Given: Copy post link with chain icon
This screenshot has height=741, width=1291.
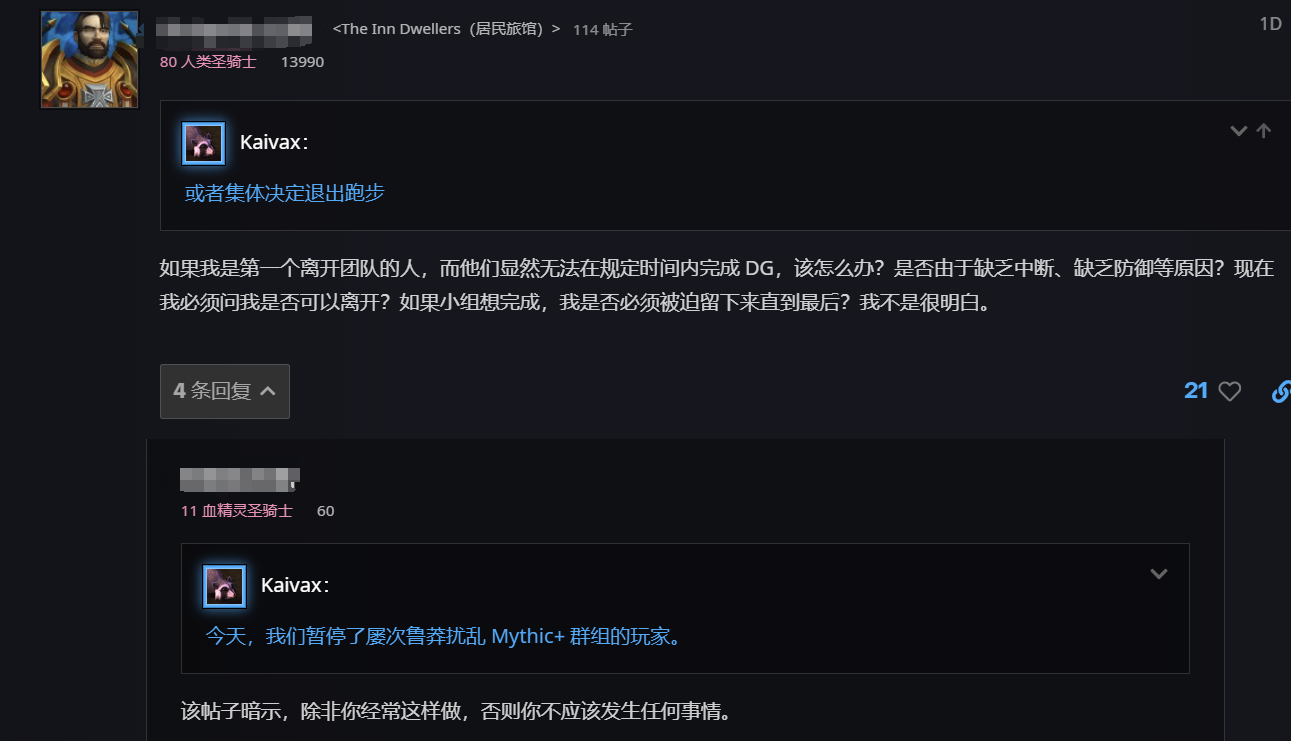Looking at the screenshot, I should point(1280,392).
